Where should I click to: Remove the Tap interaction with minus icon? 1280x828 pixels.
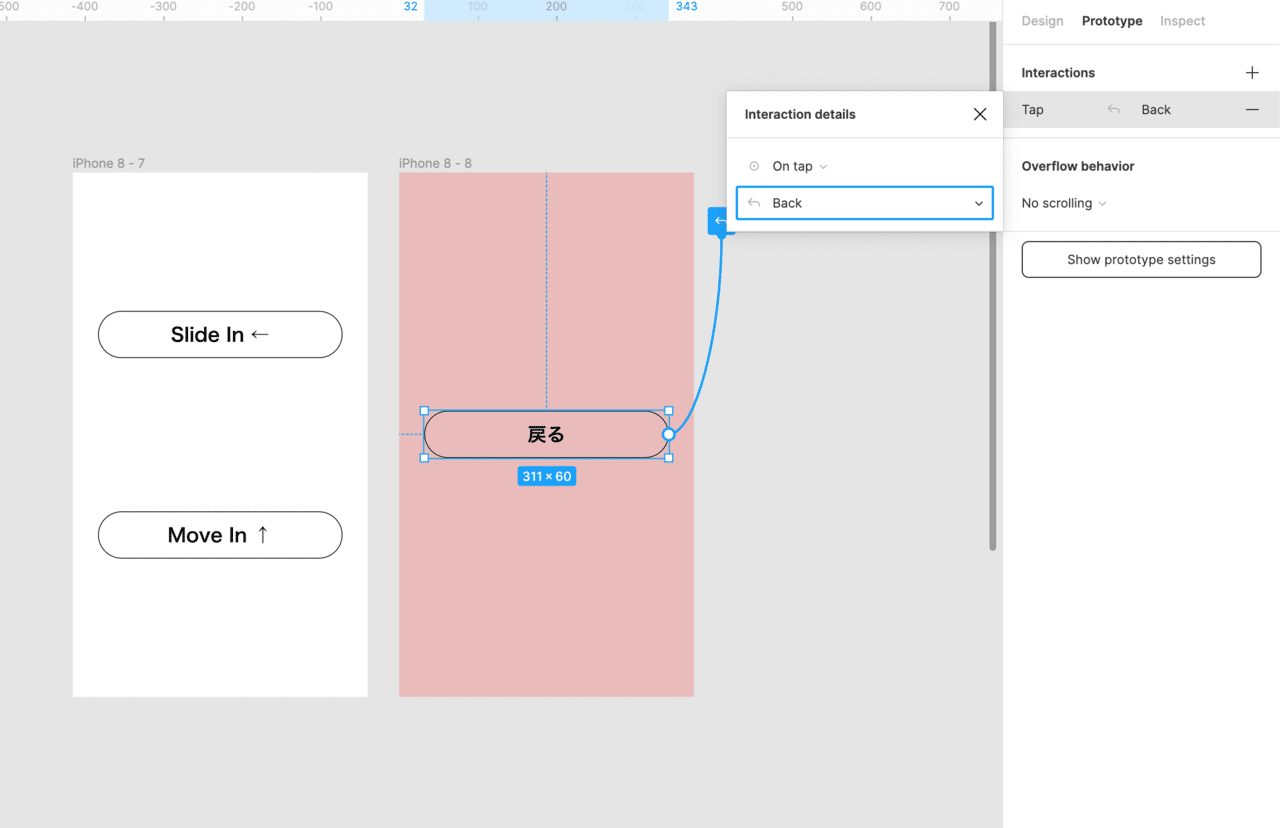tap(1252, 110)
